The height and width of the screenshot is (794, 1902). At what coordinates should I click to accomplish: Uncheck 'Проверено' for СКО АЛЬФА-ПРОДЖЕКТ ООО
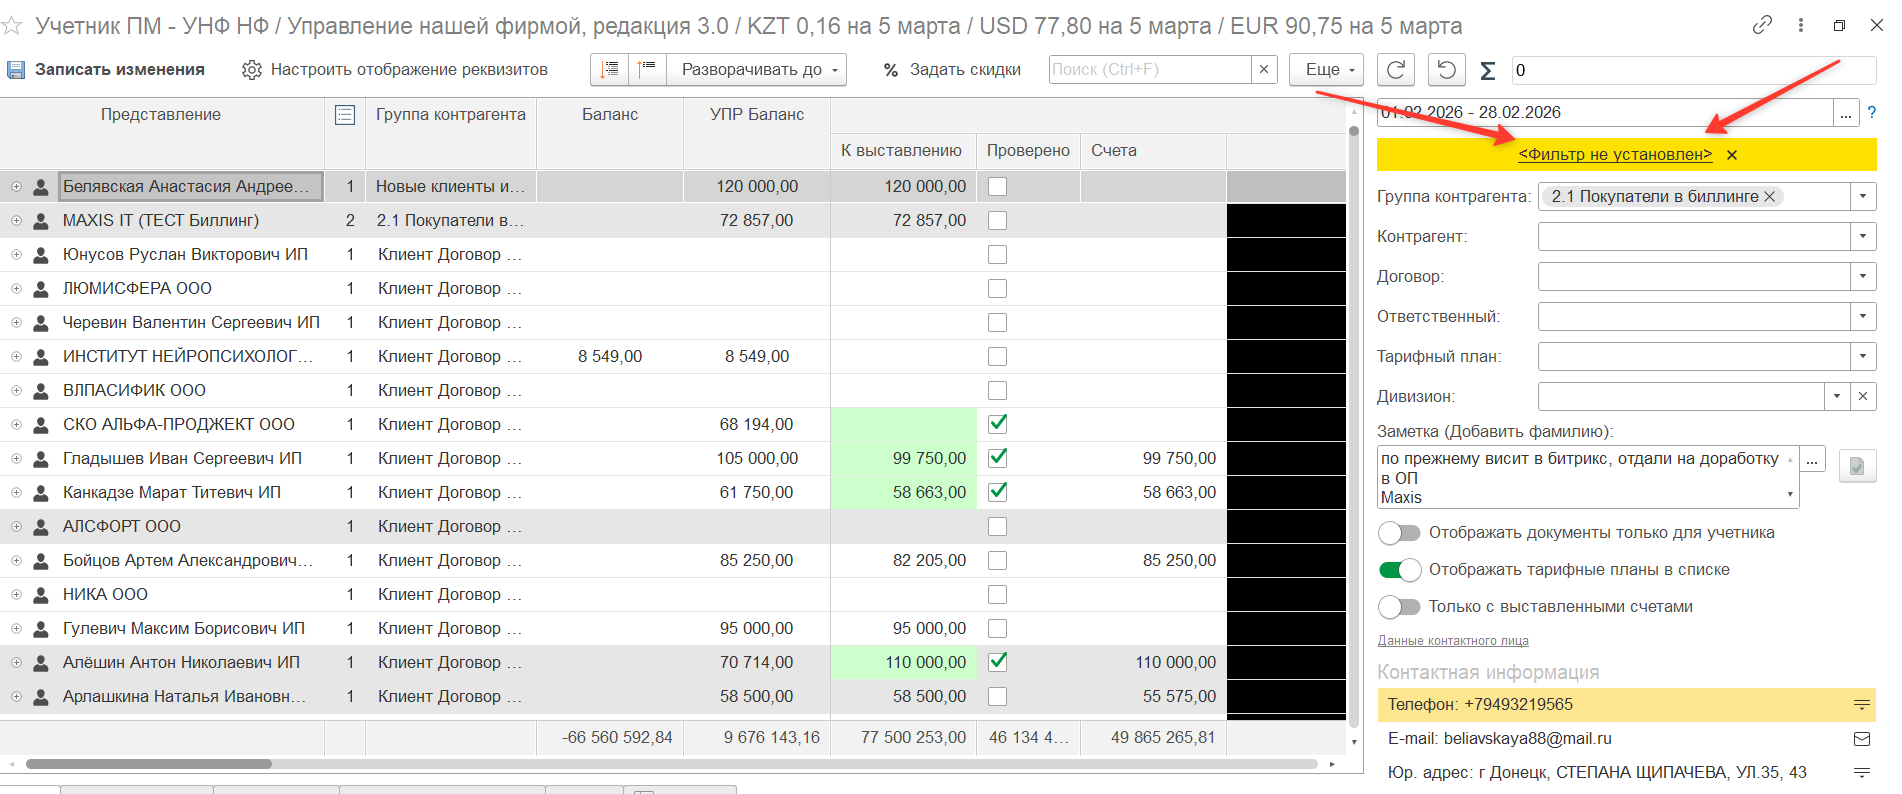997,424
